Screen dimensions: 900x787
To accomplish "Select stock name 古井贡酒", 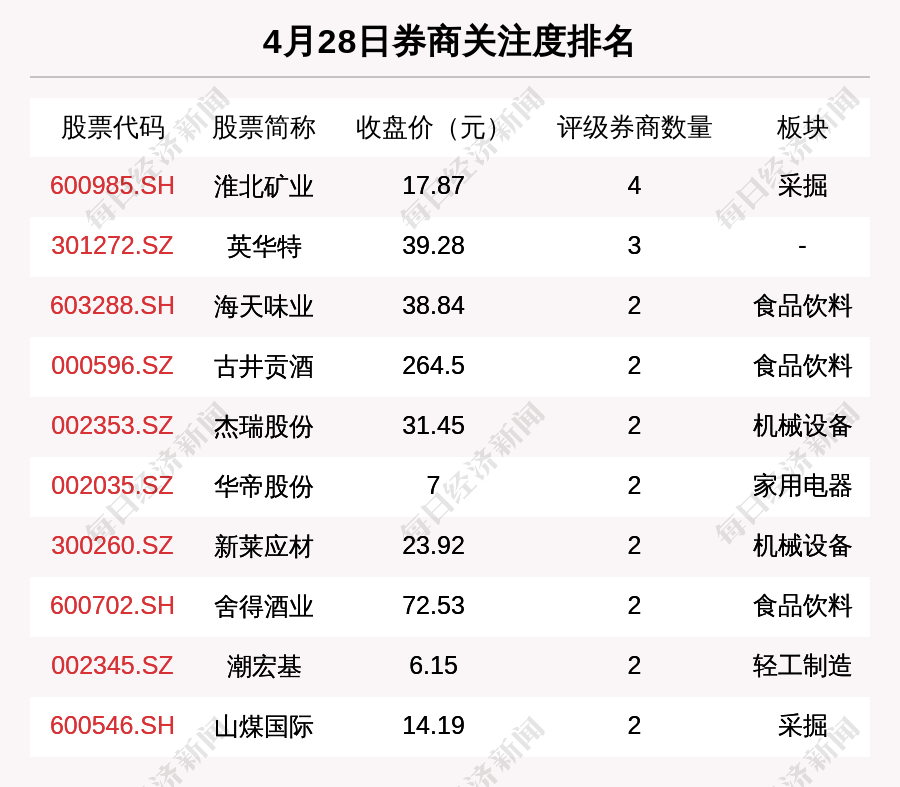I will (x=264, y=366).
